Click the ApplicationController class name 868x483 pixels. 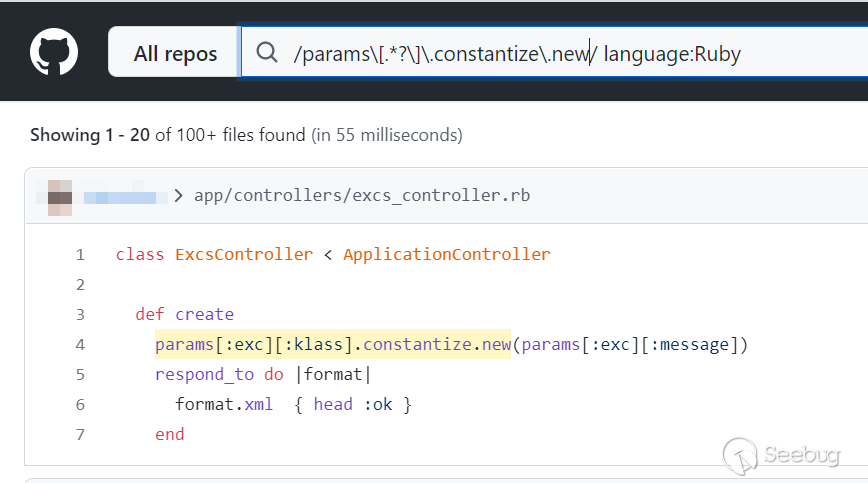click(x=446, y=255)
